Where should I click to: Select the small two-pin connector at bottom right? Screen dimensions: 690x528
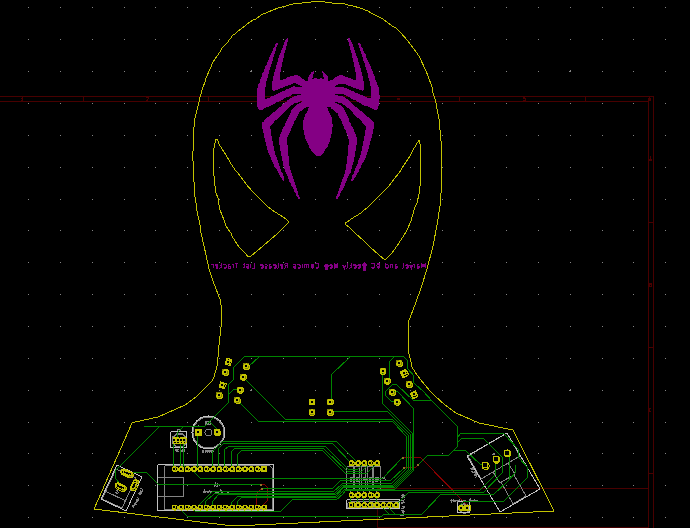tap(463, 508)
